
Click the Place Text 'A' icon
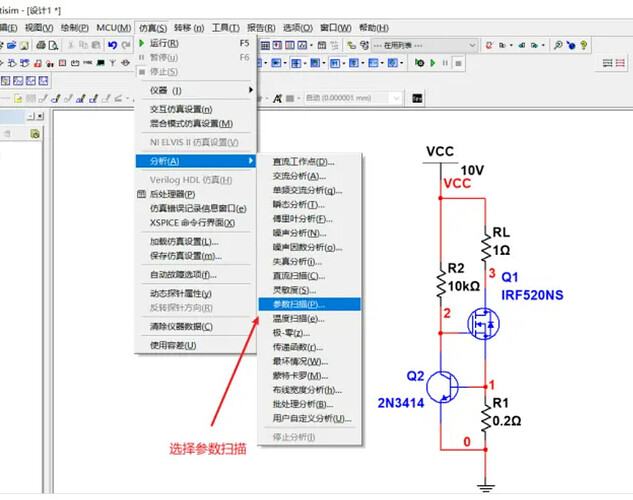tap(277, 98)
